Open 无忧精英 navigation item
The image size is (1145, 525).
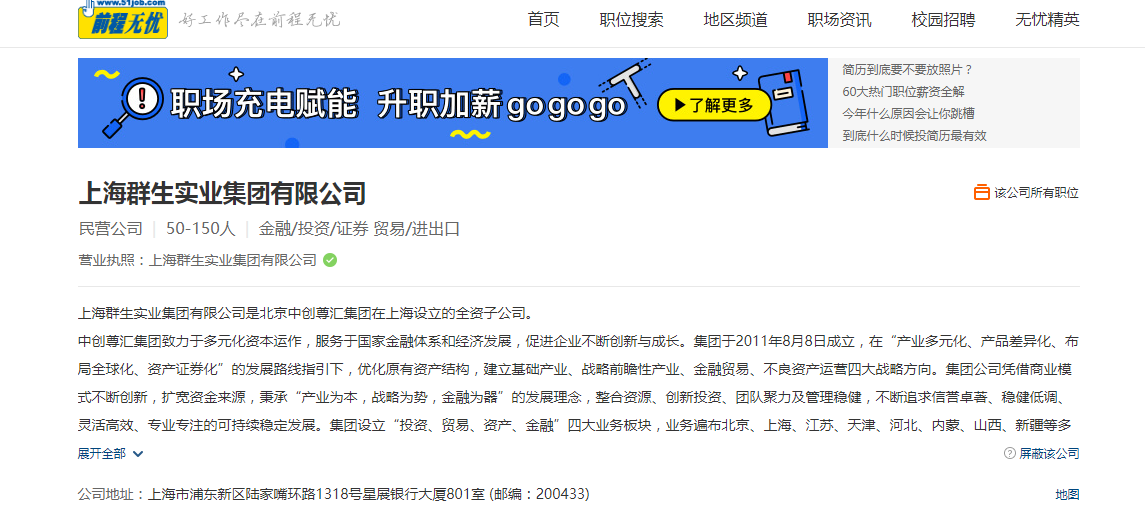click(1047, 20)
